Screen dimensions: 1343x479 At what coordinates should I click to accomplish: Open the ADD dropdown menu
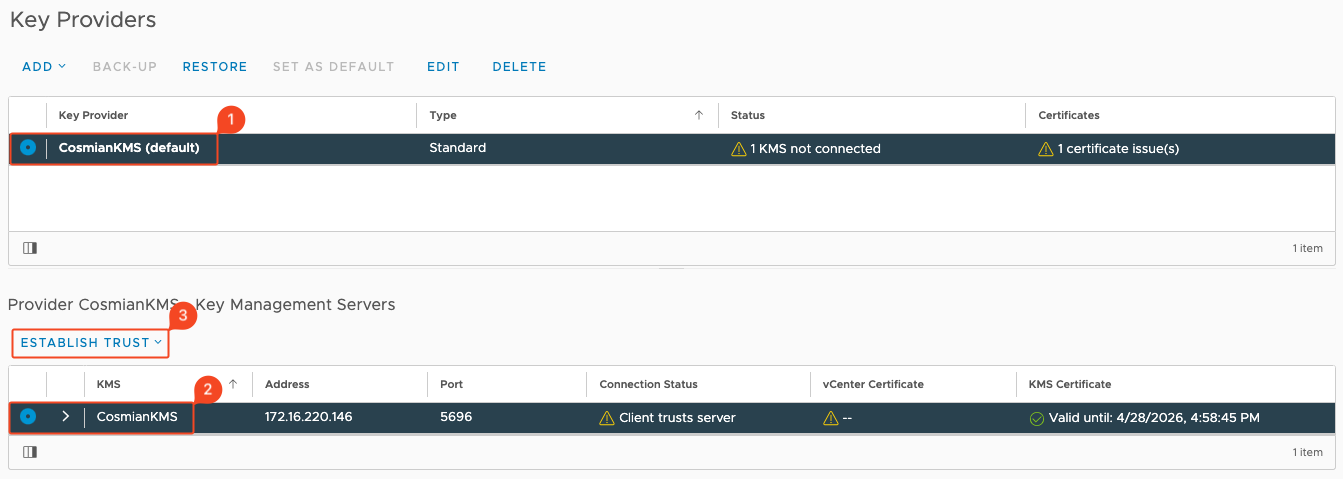(44, 67)
